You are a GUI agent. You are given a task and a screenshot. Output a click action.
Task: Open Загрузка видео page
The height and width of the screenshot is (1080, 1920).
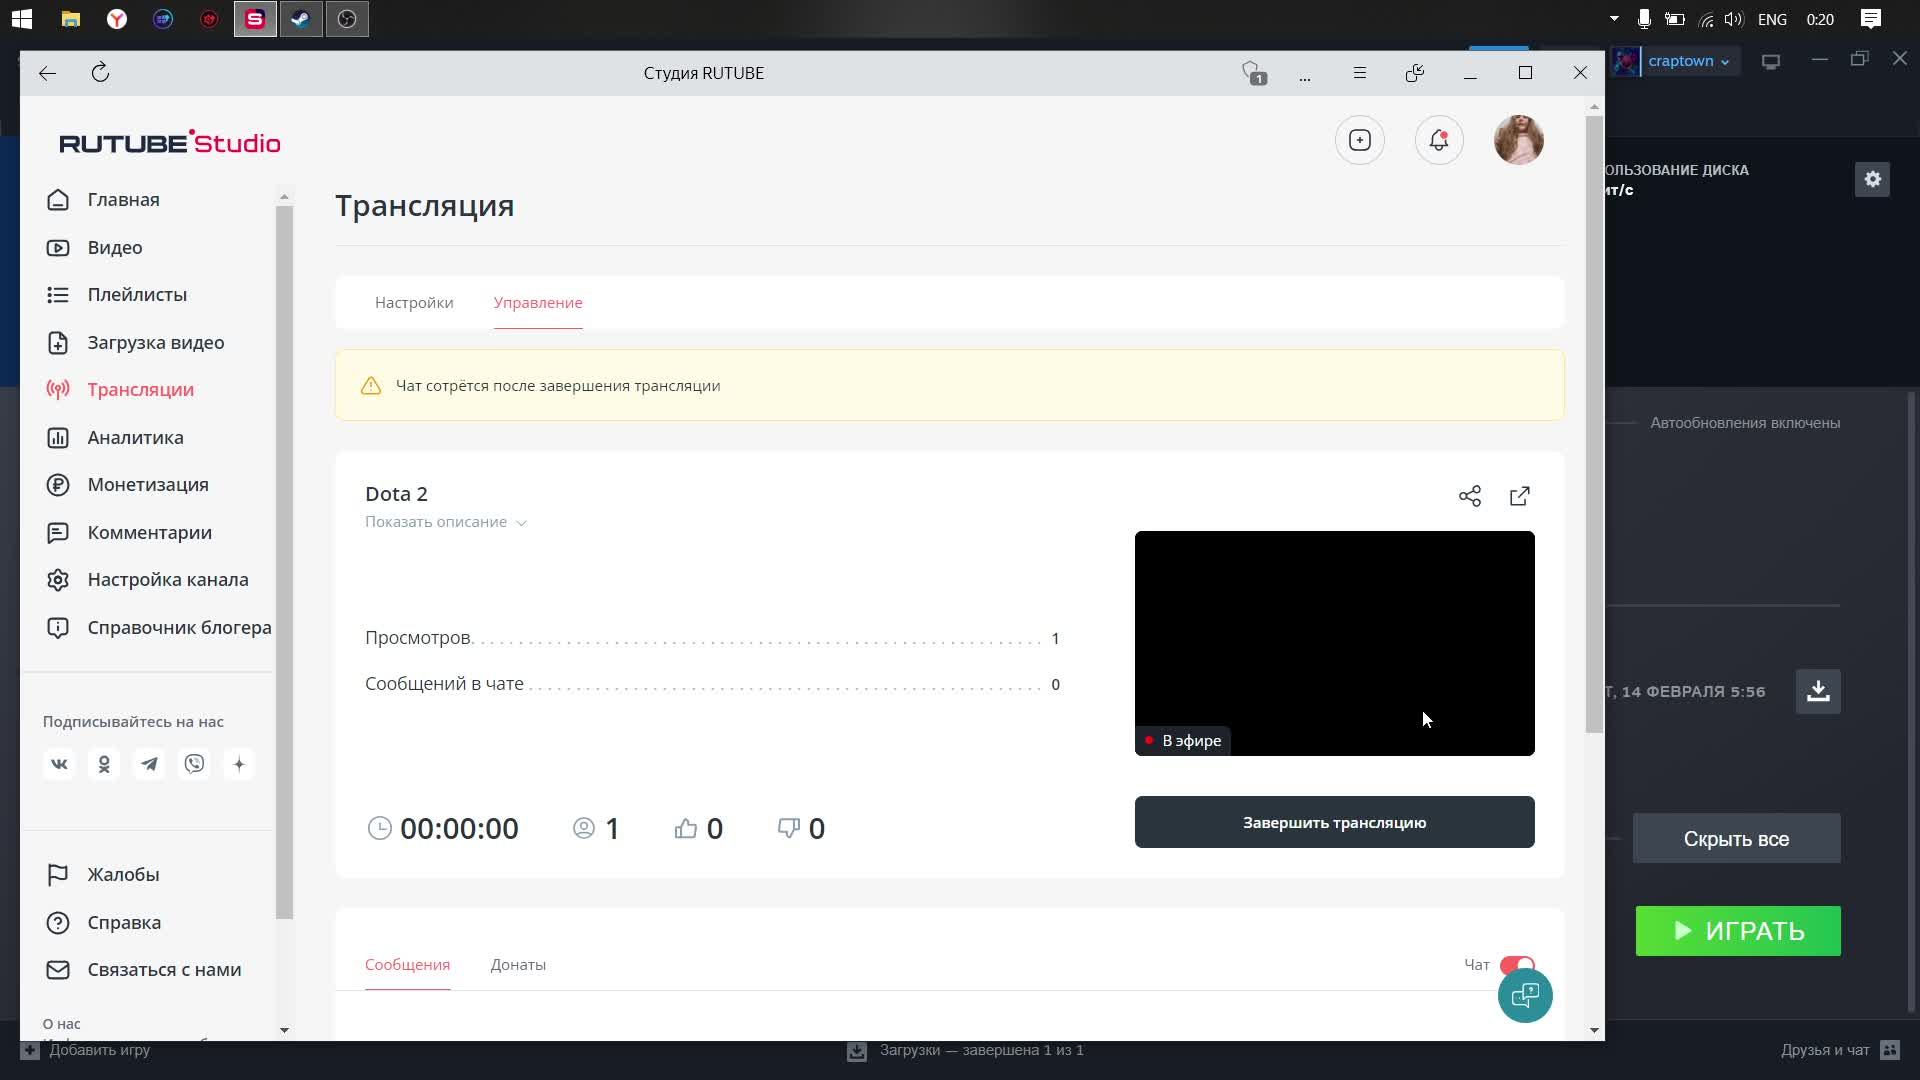pyautogui.click(x=155, y=343)
